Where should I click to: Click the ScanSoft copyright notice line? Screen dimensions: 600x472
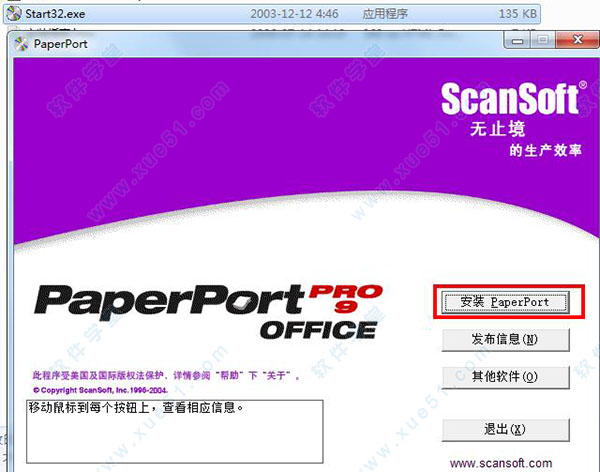click(92, 389)
